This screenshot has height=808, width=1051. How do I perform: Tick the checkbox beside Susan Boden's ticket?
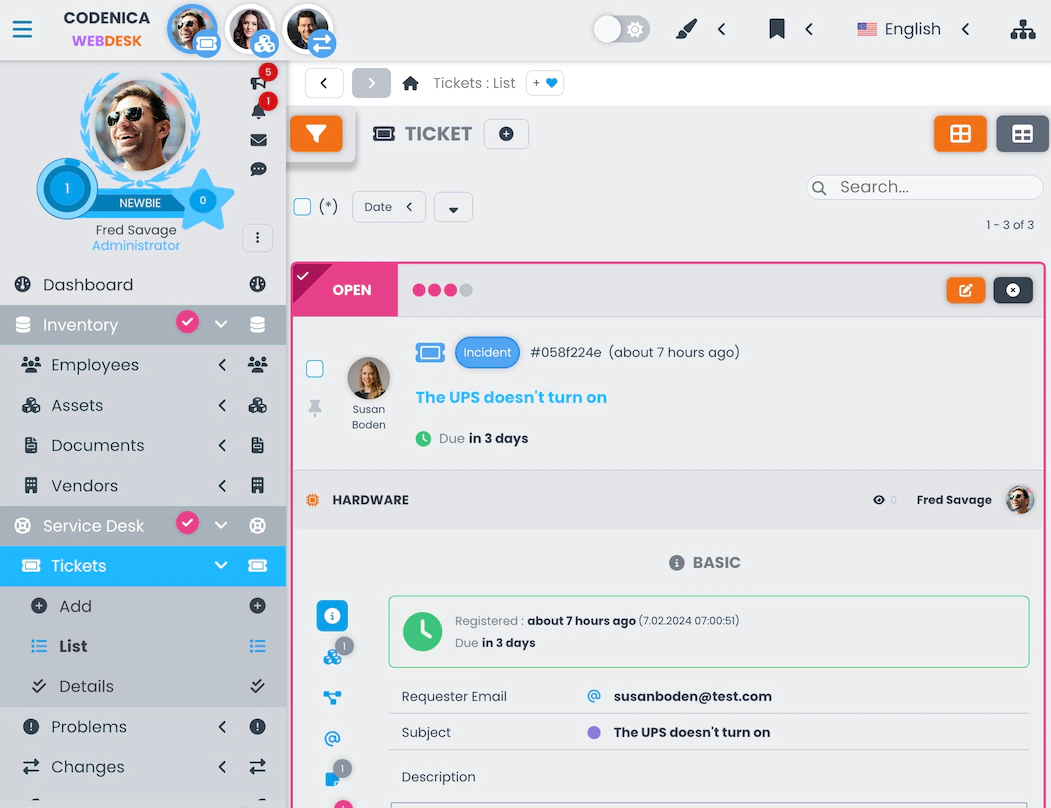pos(315,369)
